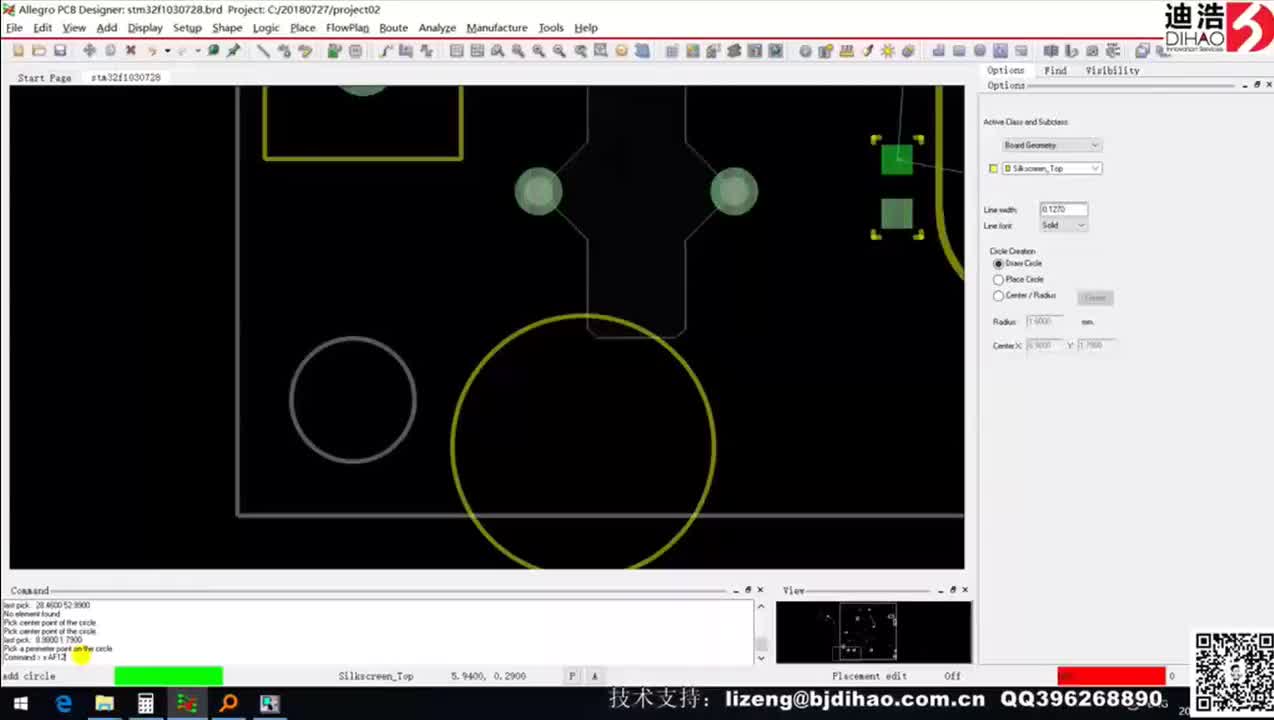
Task: Click the red DRC status box
Action: coord(1111,676)
